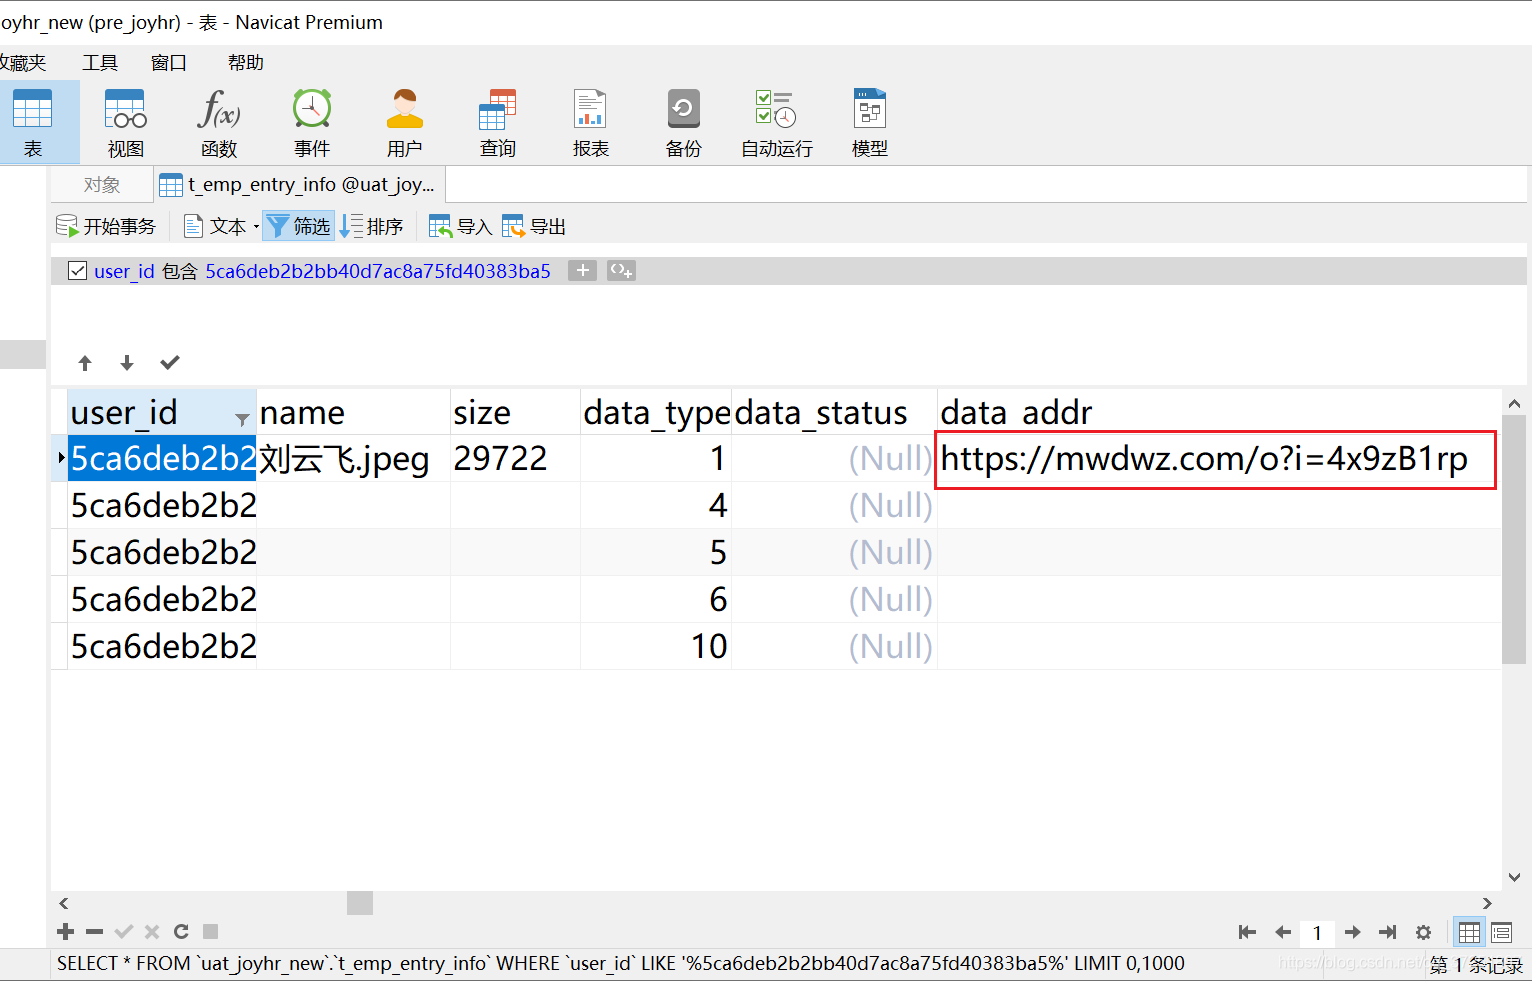Uncheck the user_id filter condition checkbox
Screen dimensions: 1532x981
(x=77, y=270)
